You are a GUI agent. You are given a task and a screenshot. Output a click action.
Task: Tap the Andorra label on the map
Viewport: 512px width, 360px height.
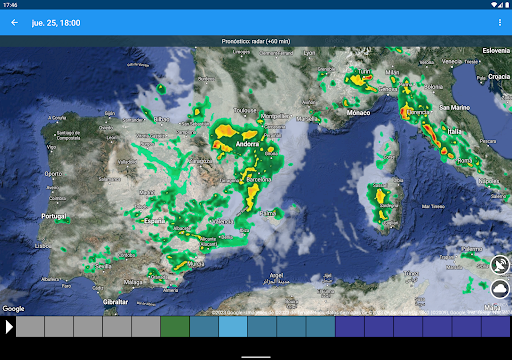coord(247,144)
